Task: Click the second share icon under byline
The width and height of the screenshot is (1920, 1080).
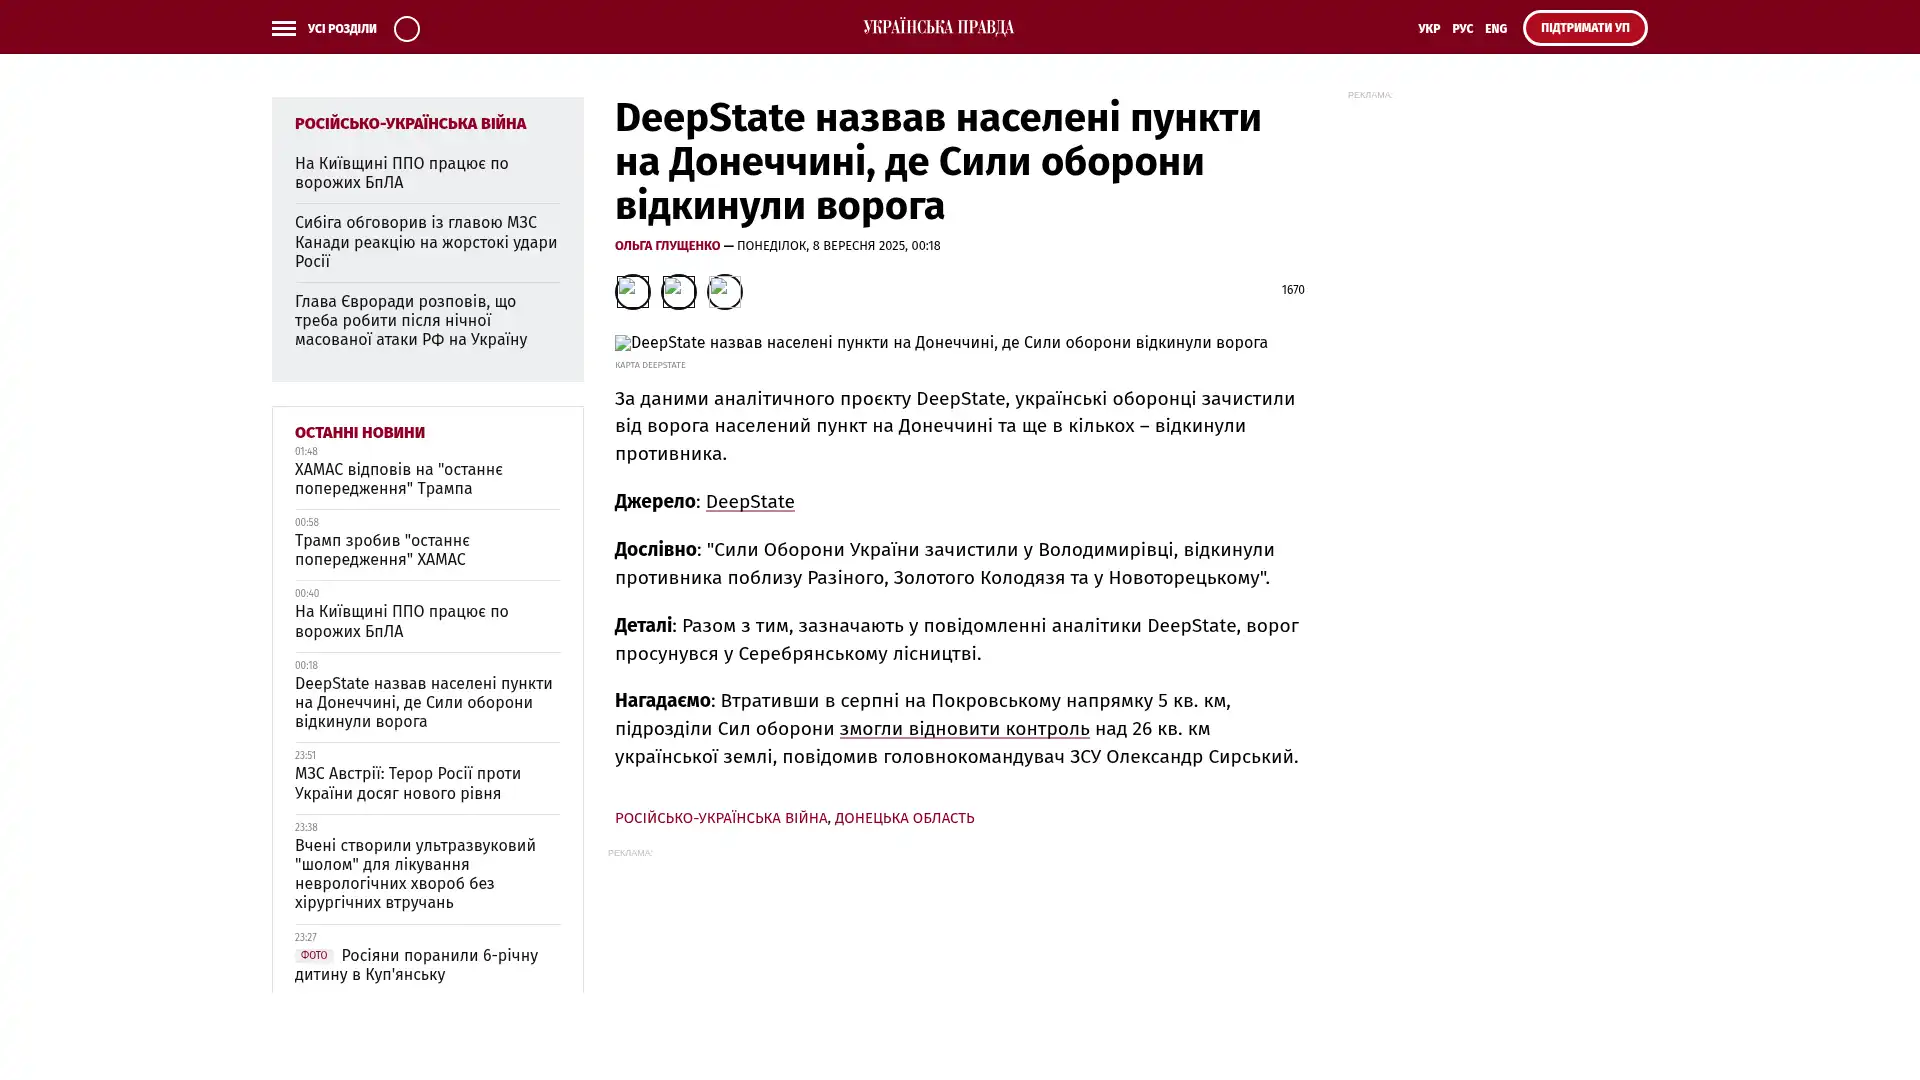Action: 678,292
